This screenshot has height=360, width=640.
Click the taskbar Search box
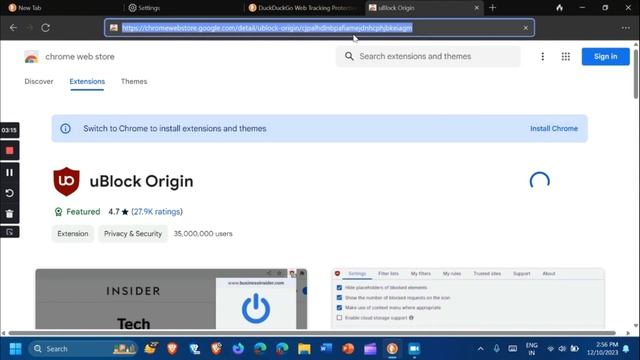point(83,349)
